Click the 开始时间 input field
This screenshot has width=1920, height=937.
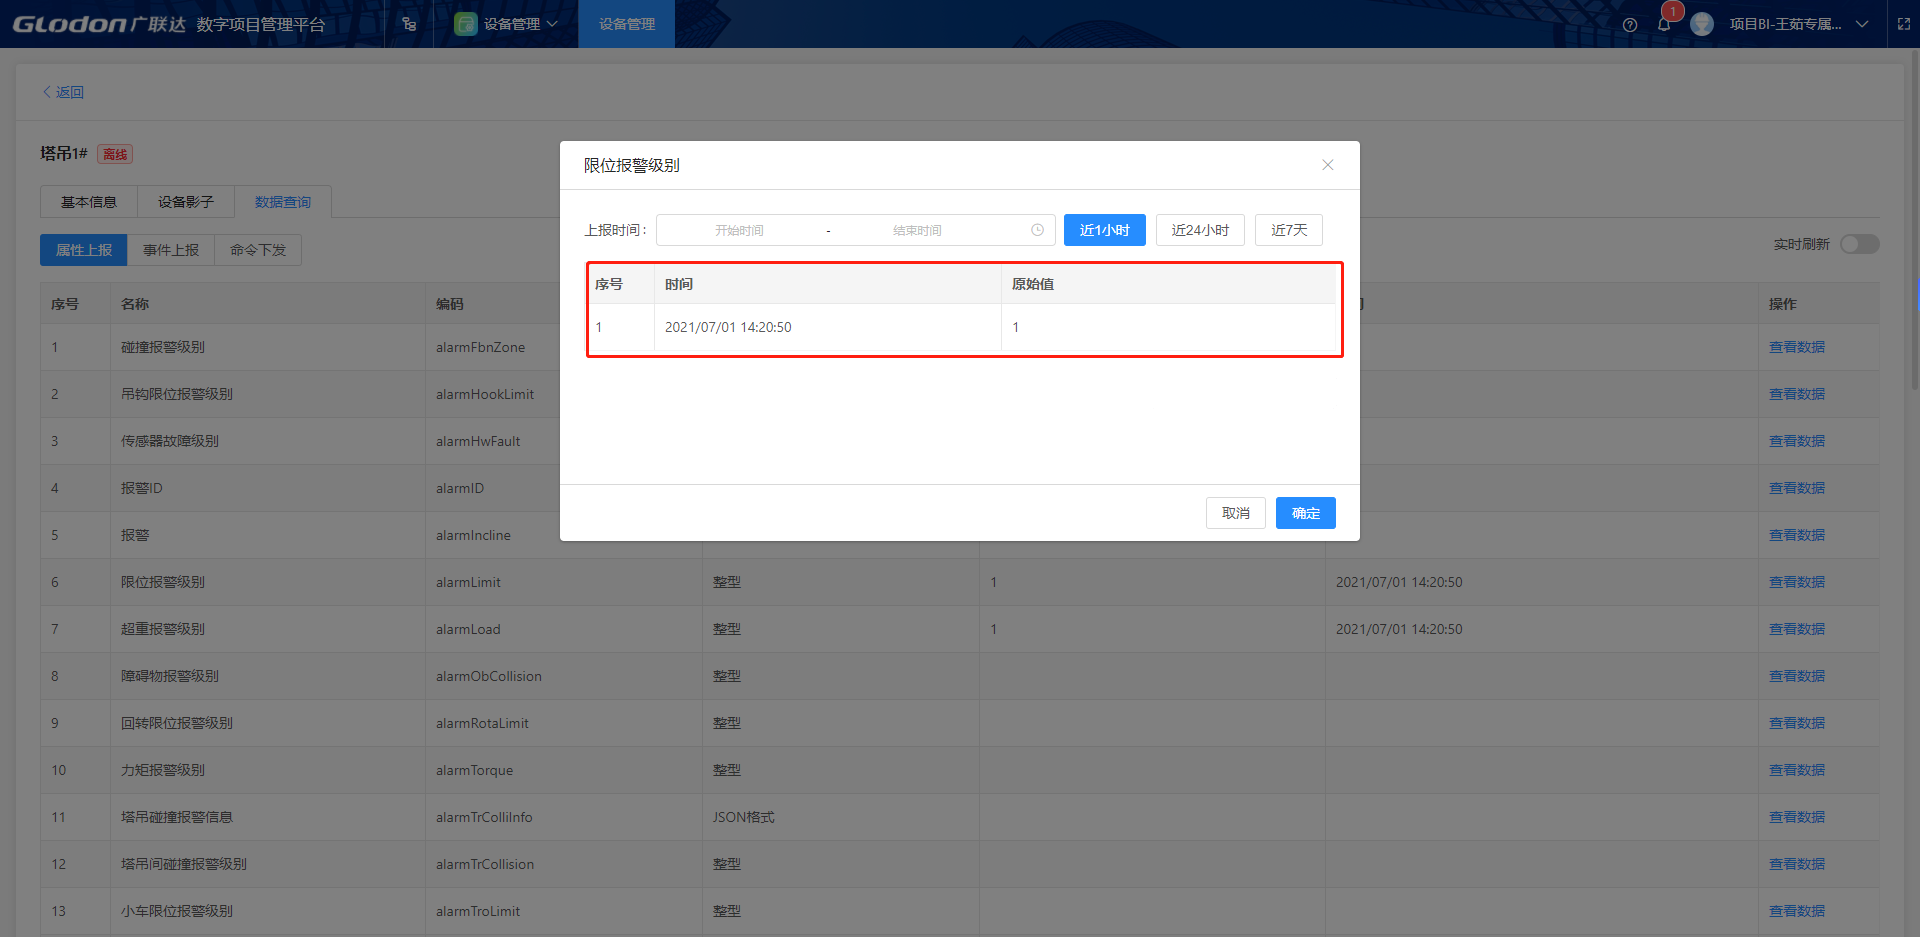point(739,230)
